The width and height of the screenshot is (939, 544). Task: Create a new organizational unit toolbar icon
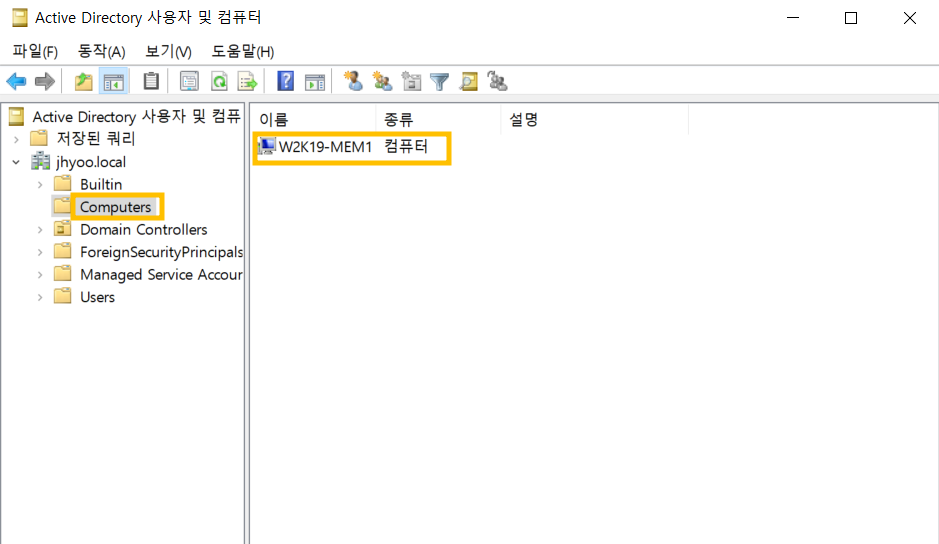click(411, 81)
